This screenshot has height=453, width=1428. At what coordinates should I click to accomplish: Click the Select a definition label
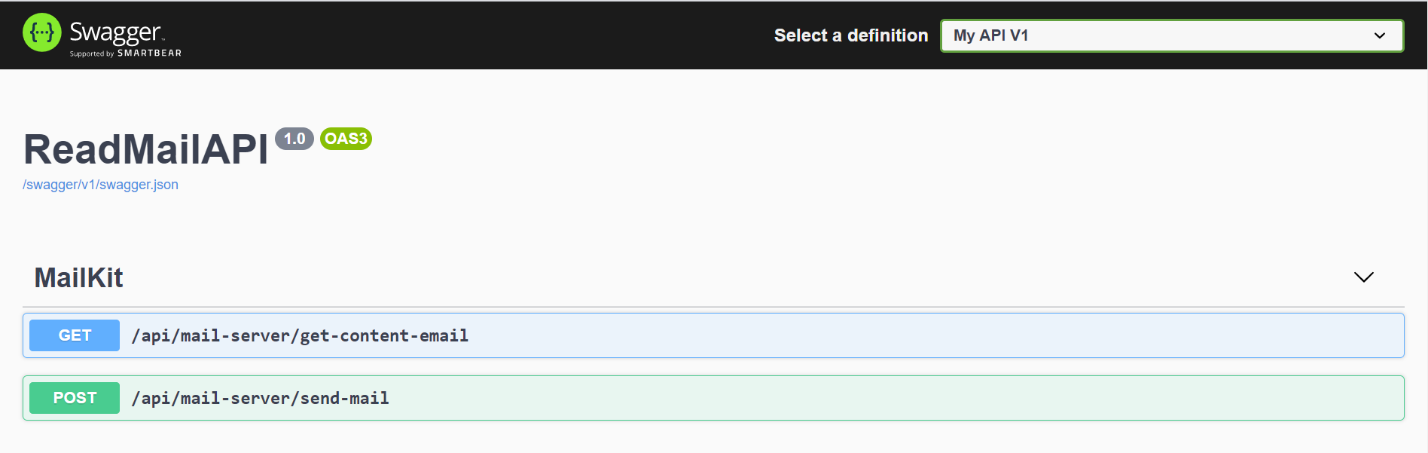click(x=851, y=35)
